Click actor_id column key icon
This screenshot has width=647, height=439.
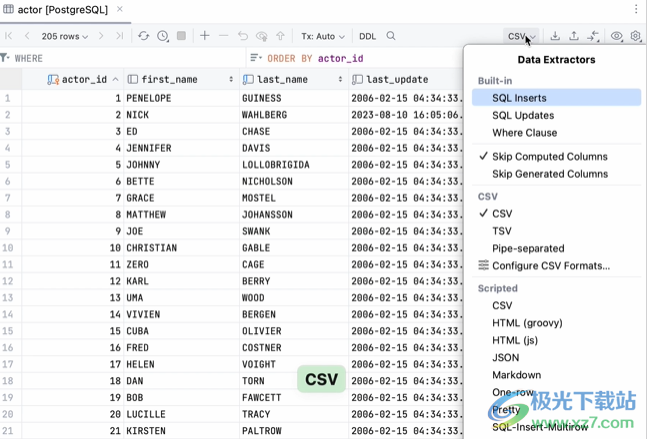coord(53,80)
